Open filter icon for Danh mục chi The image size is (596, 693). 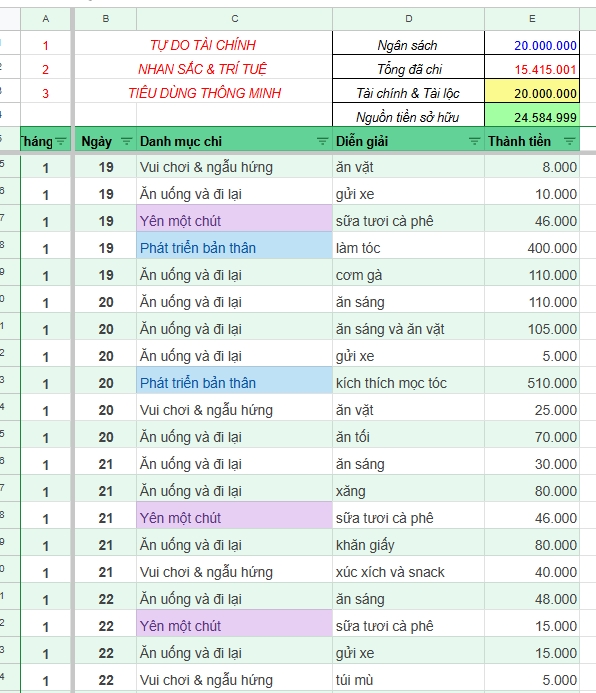tap(323, 141)
